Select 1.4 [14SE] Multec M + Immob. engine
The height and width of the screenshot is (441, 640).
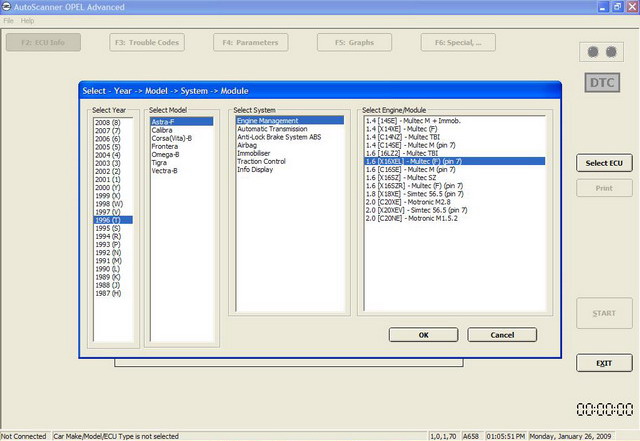(x=455, y=120)
